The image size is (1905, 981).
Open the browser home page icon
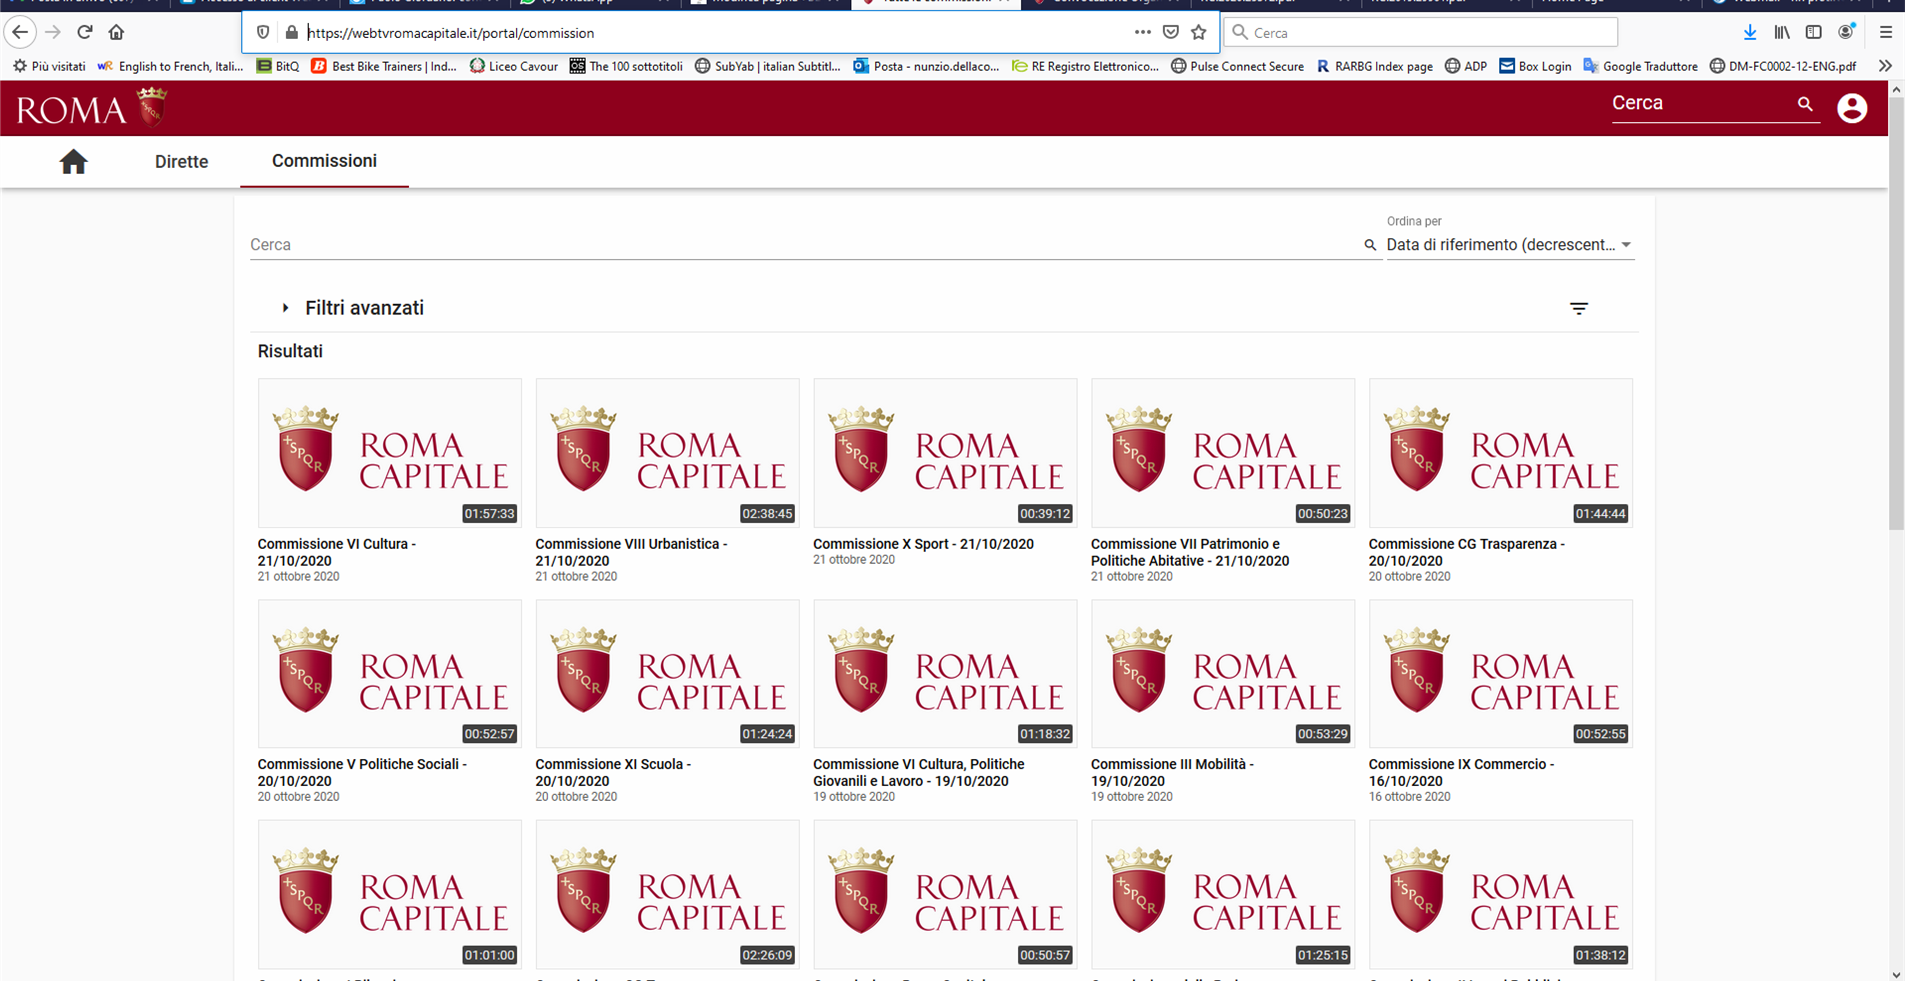(116, 32)
